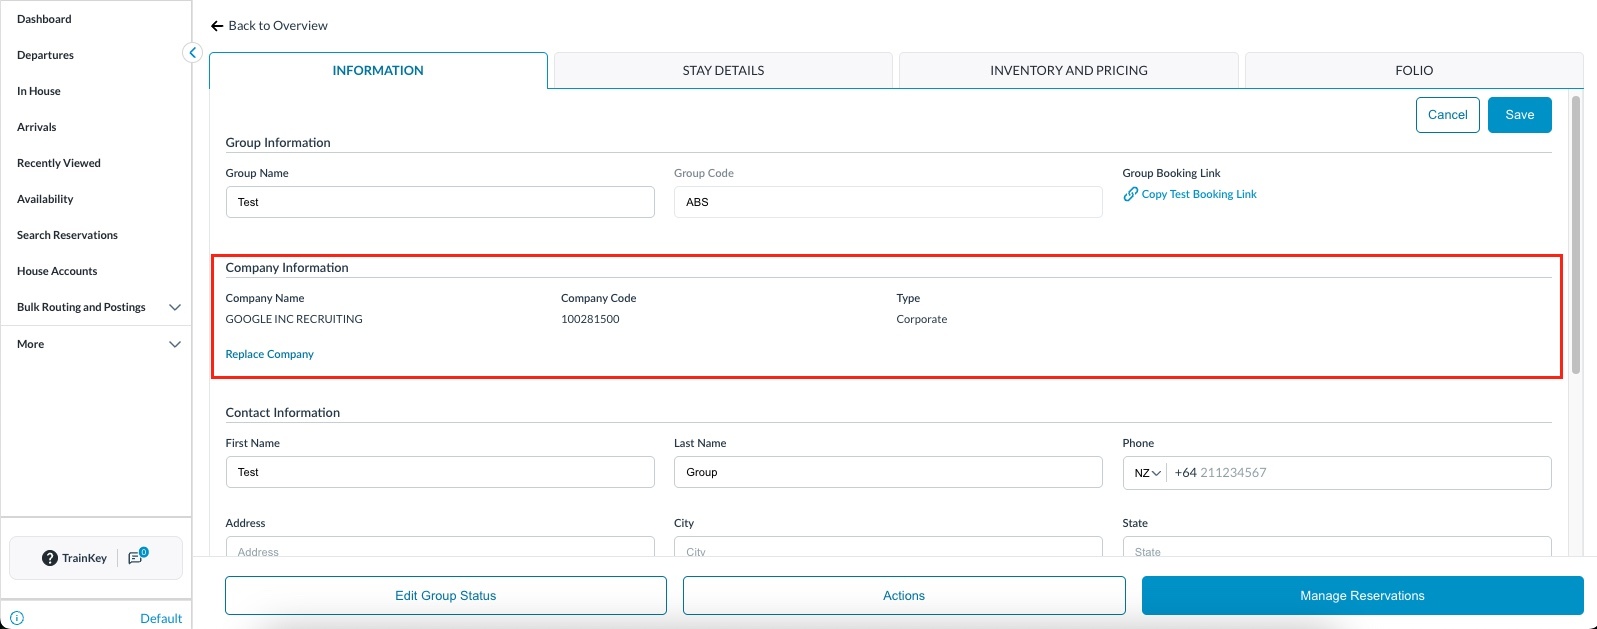The width and height of the screenshot is (1597, 629).
Task: Expand the More sidebar section
Action: (175, 344)
